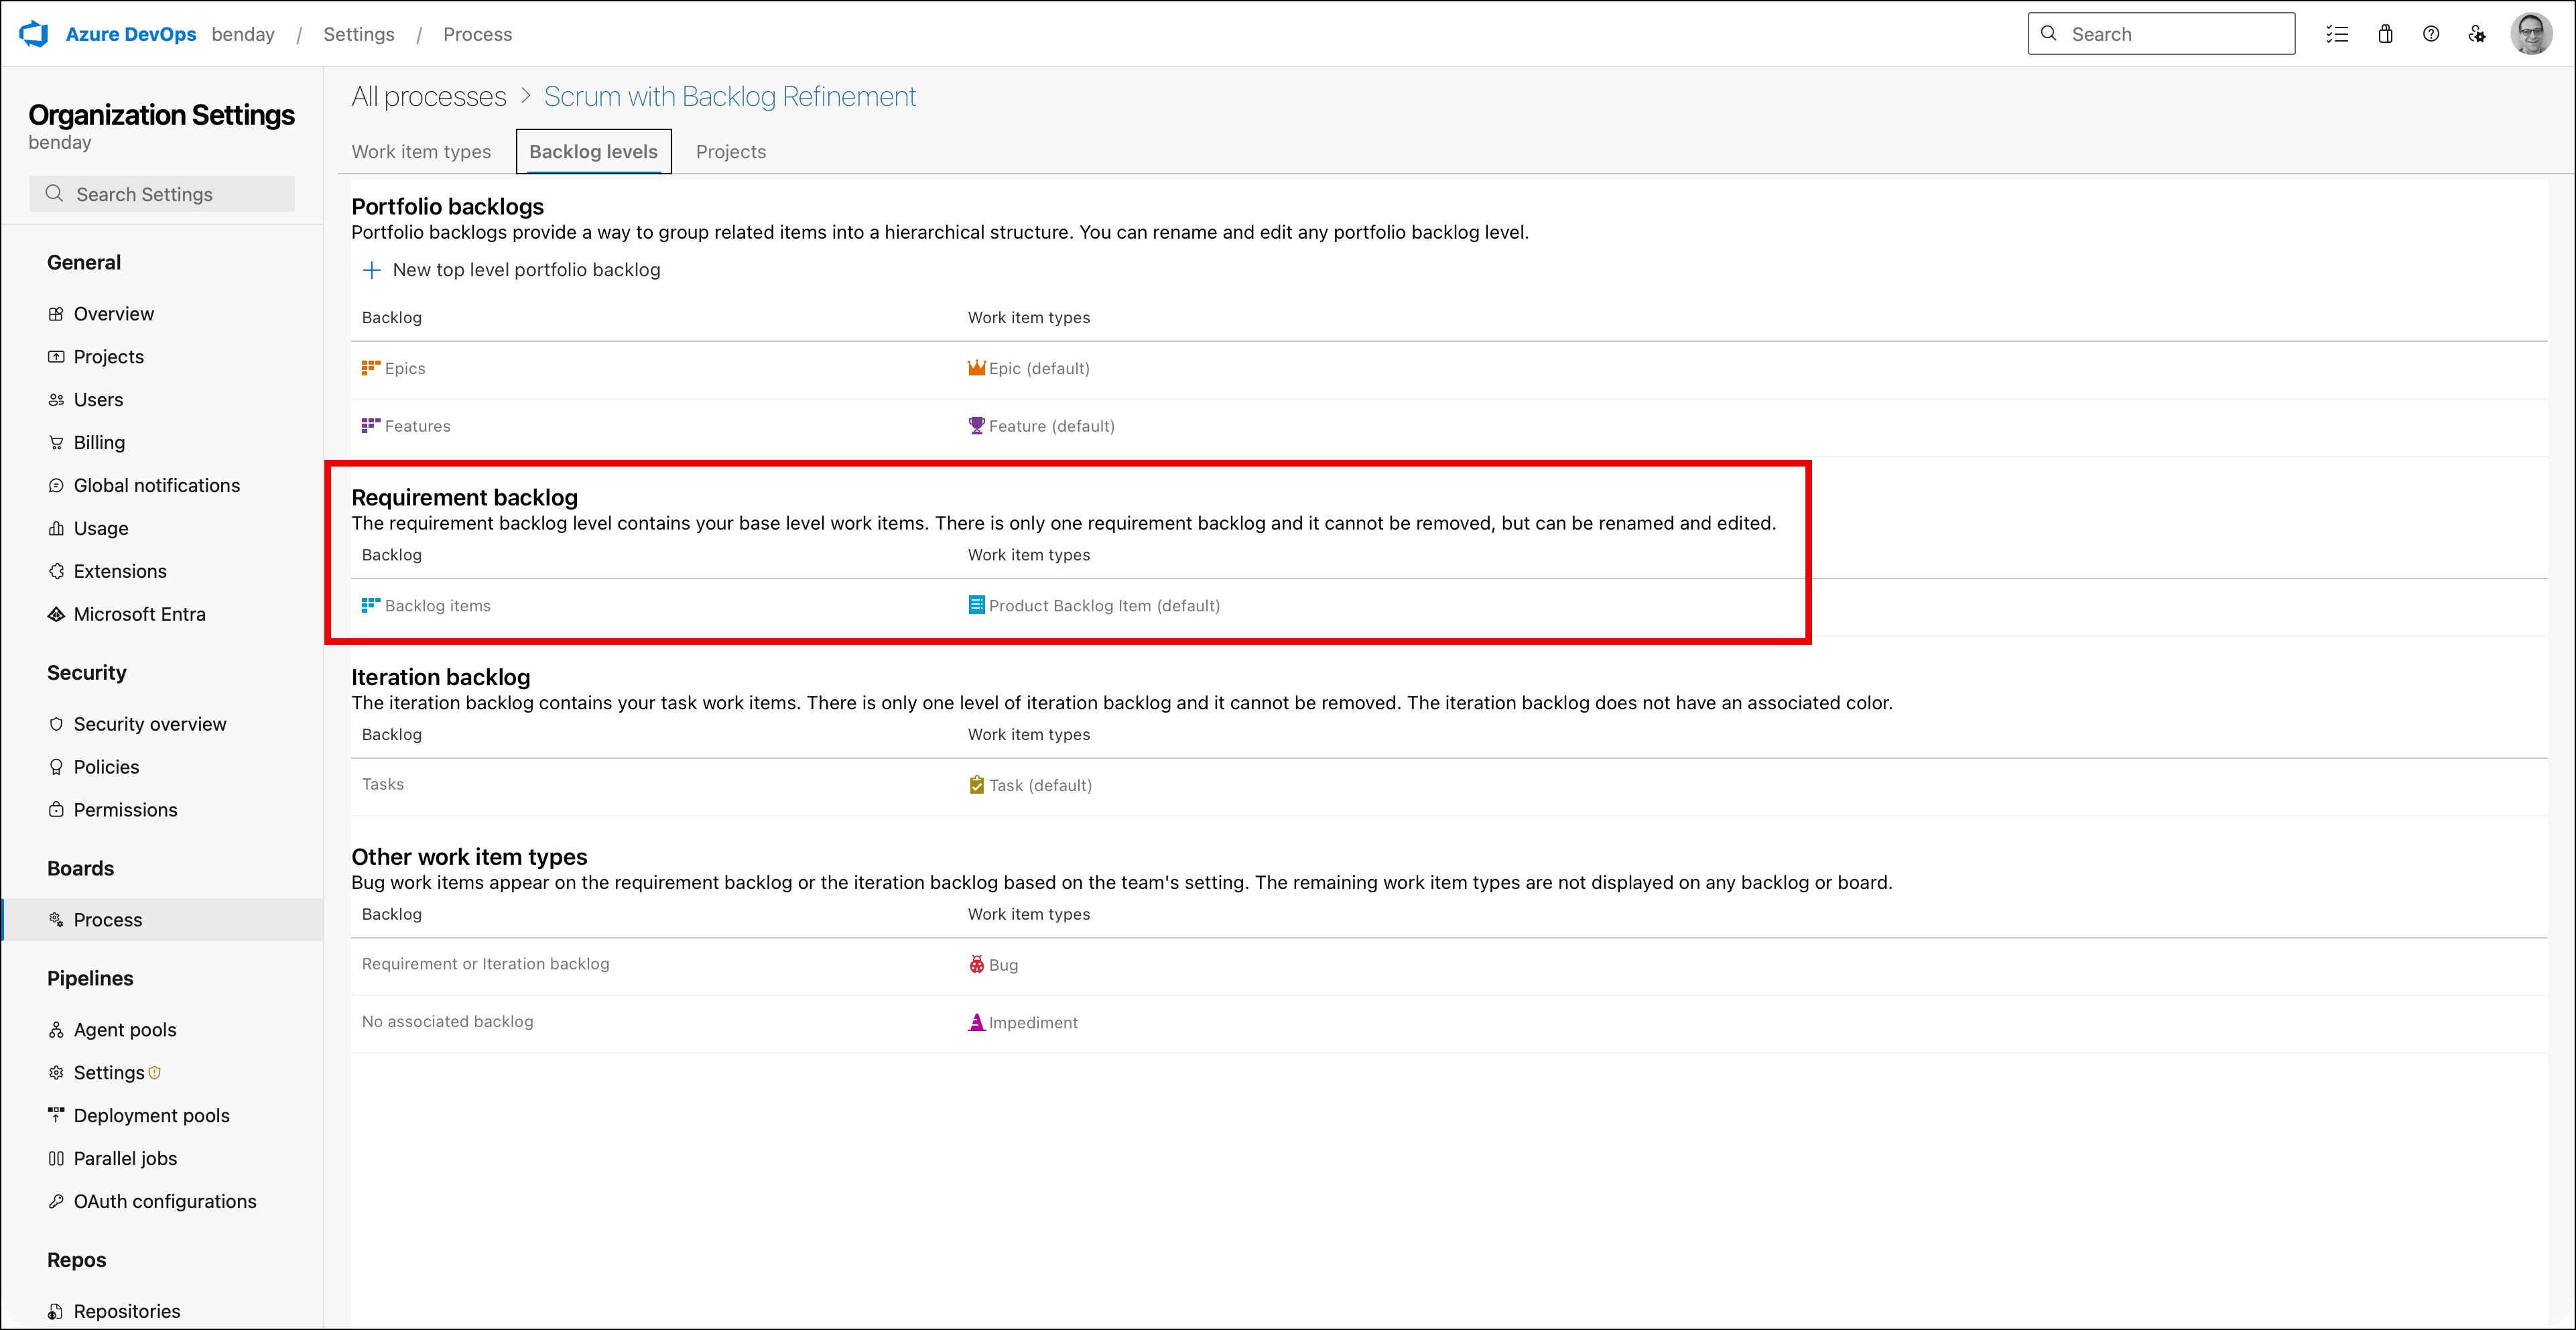
Task: Open the work items list icon
Action: click(x=2337, y=34)
